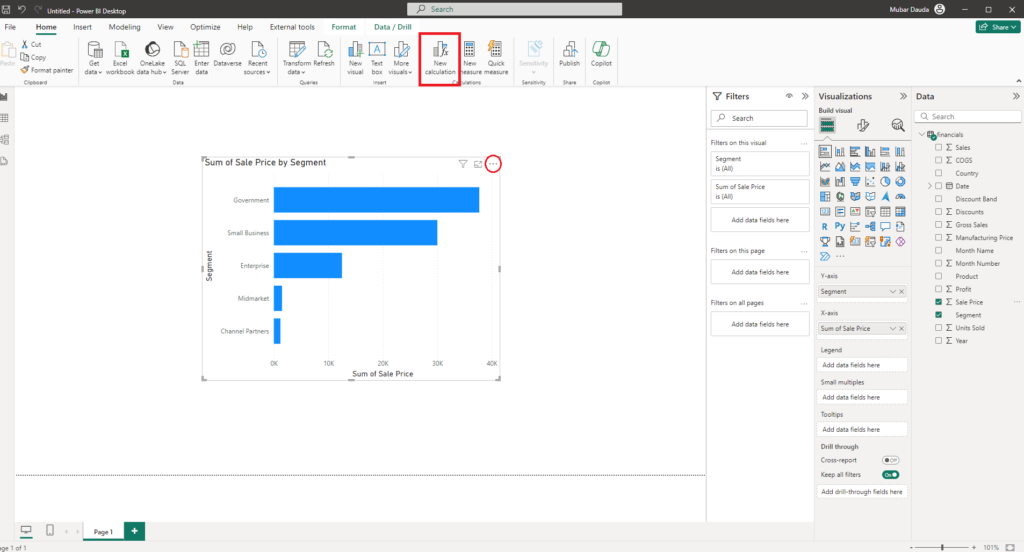Open the View ribbon tab
Screen dimensions: 1024x552
[x=165, y=27]
